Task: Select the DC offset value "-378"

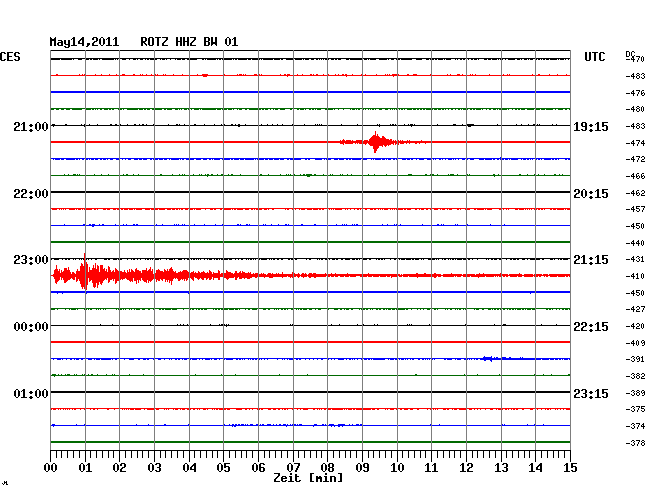Action: click(x=635, y=443)
